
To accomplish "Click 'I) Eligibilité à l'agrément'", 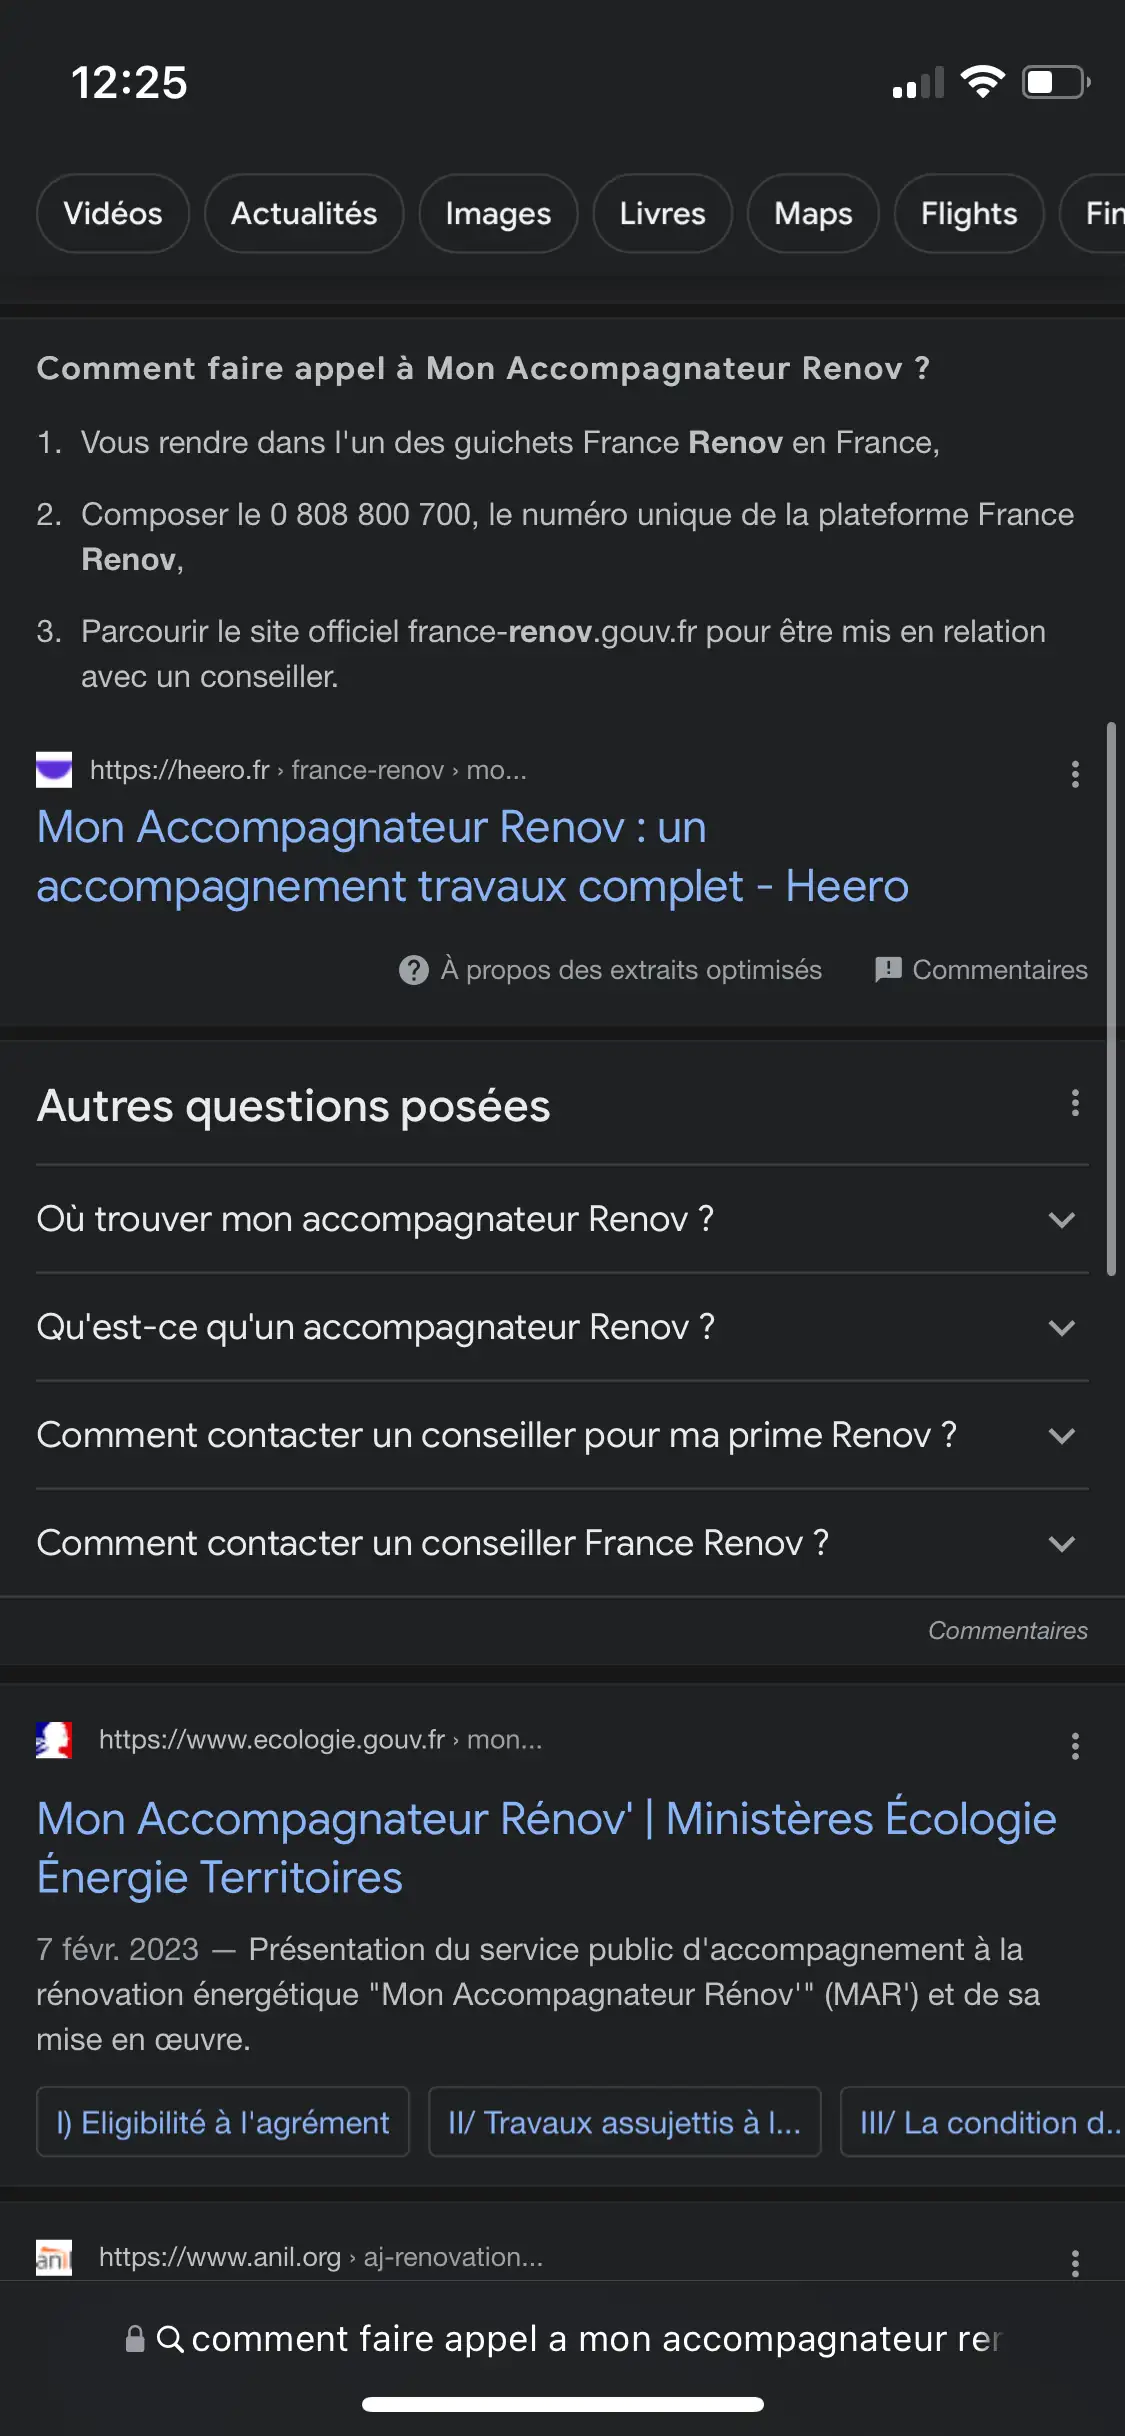I will [x=222, y=2122].
